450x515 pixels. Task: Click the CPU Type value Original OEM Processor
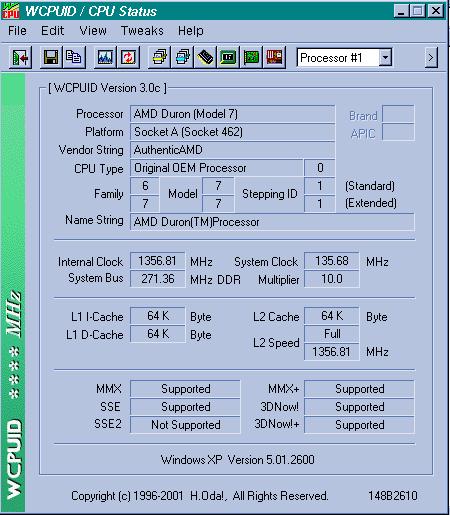(x=216, y=168)
